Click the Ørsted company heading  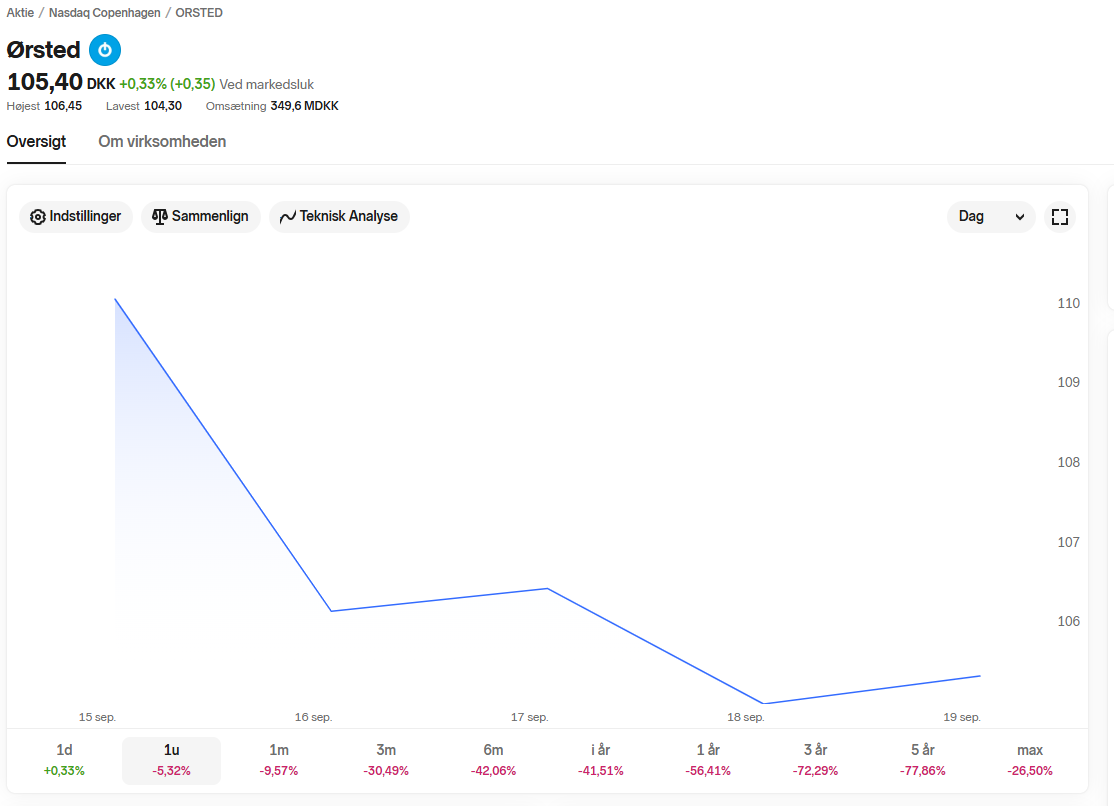coord(43,50)
